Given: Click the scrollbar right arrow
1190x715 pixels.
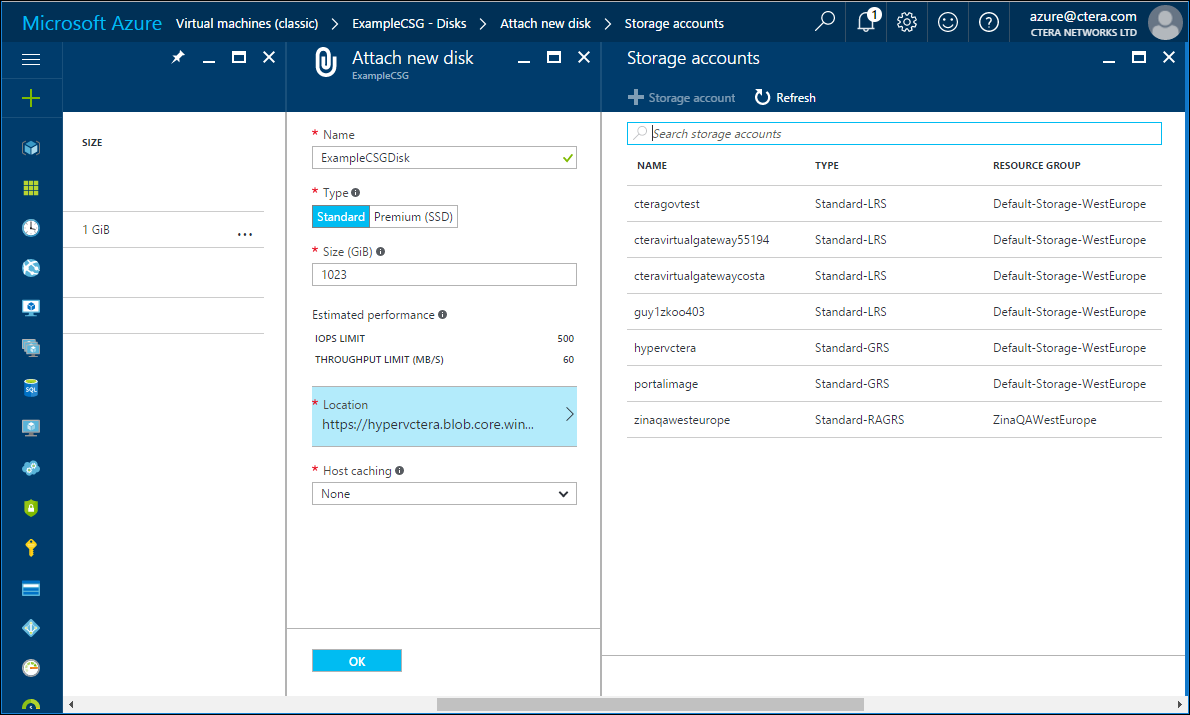Looking at the screenshot, I should [x=1180, y=704].
